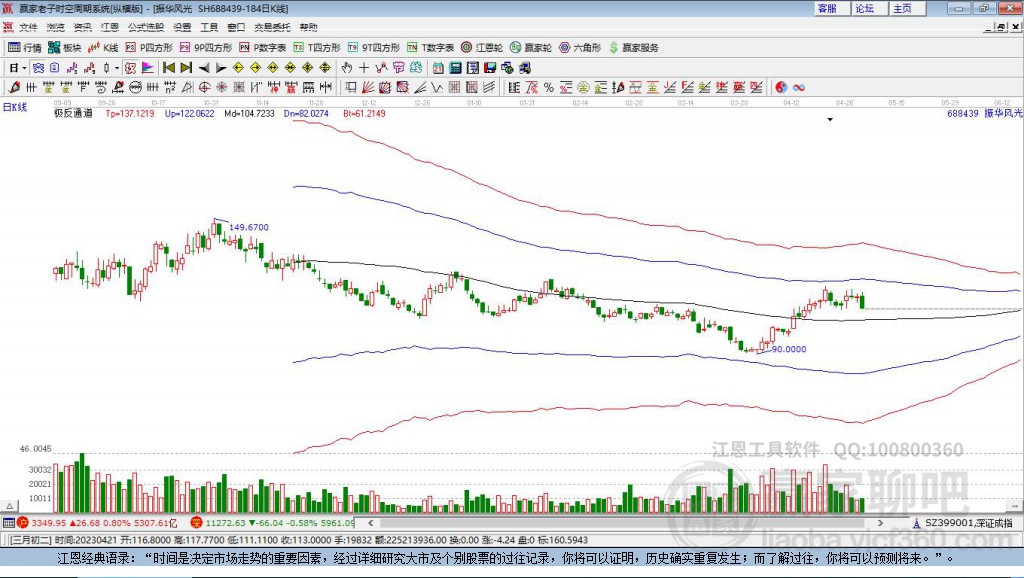
Task: Step chart left with black left arrow
Action: [204, 68]
